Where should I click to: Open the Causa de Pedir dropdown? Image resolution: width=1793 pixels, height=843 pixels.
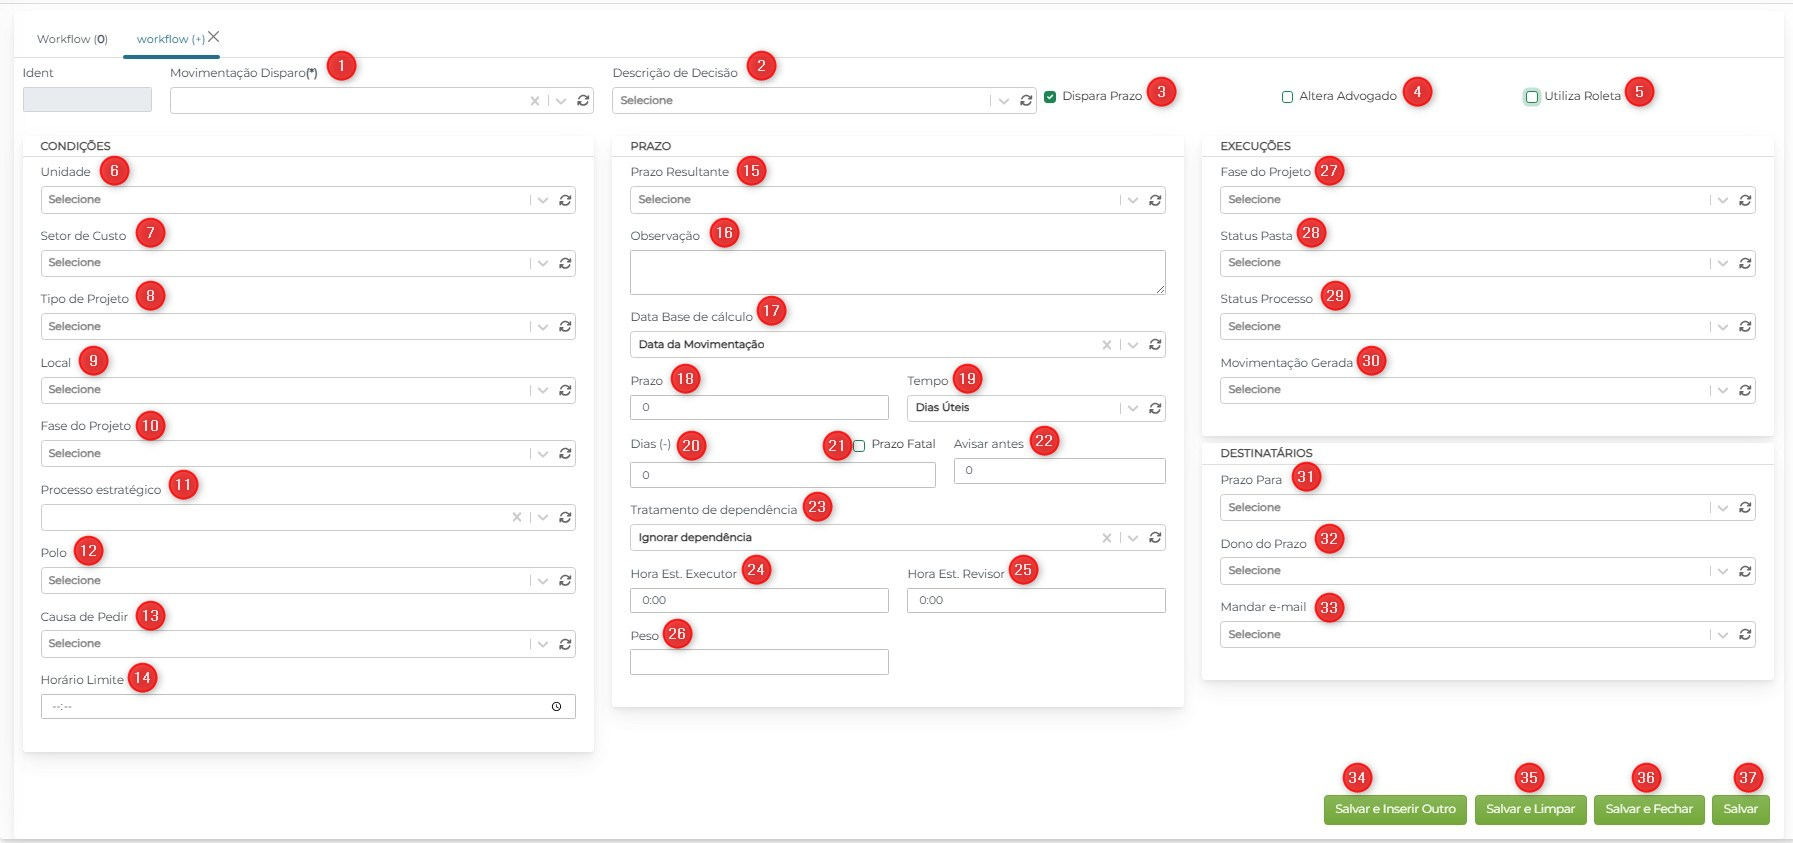point(543,644)
